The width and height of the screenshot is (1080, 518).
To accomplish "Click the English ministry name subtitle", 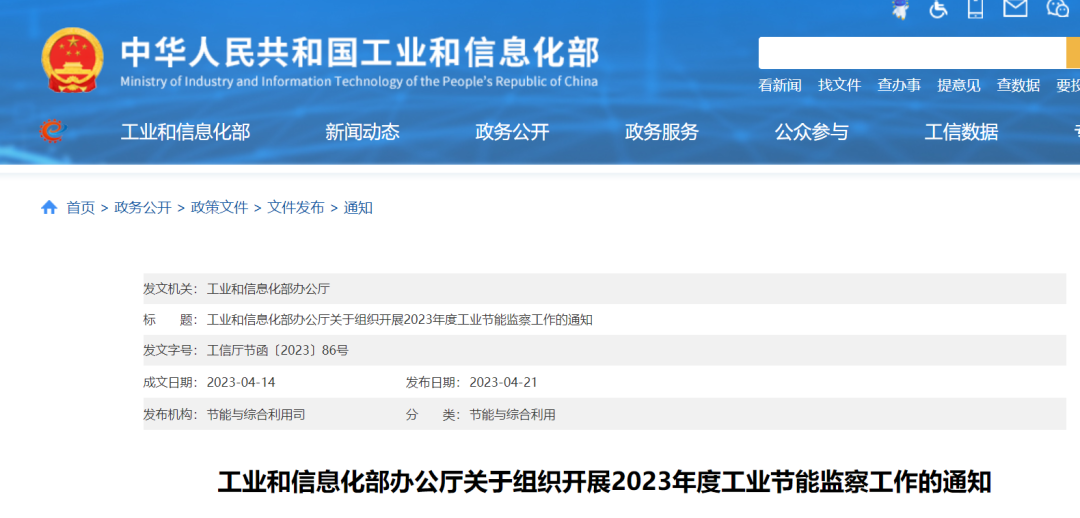I will pyautogui.click(x=359, y=81).
